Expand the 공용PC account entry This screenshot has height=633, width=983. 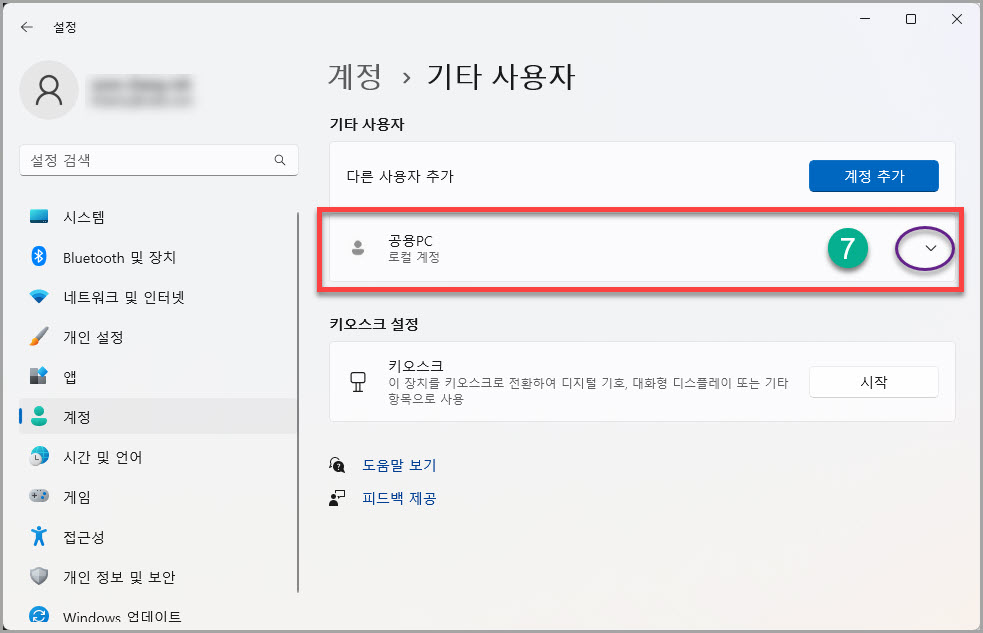pos(923,250)
